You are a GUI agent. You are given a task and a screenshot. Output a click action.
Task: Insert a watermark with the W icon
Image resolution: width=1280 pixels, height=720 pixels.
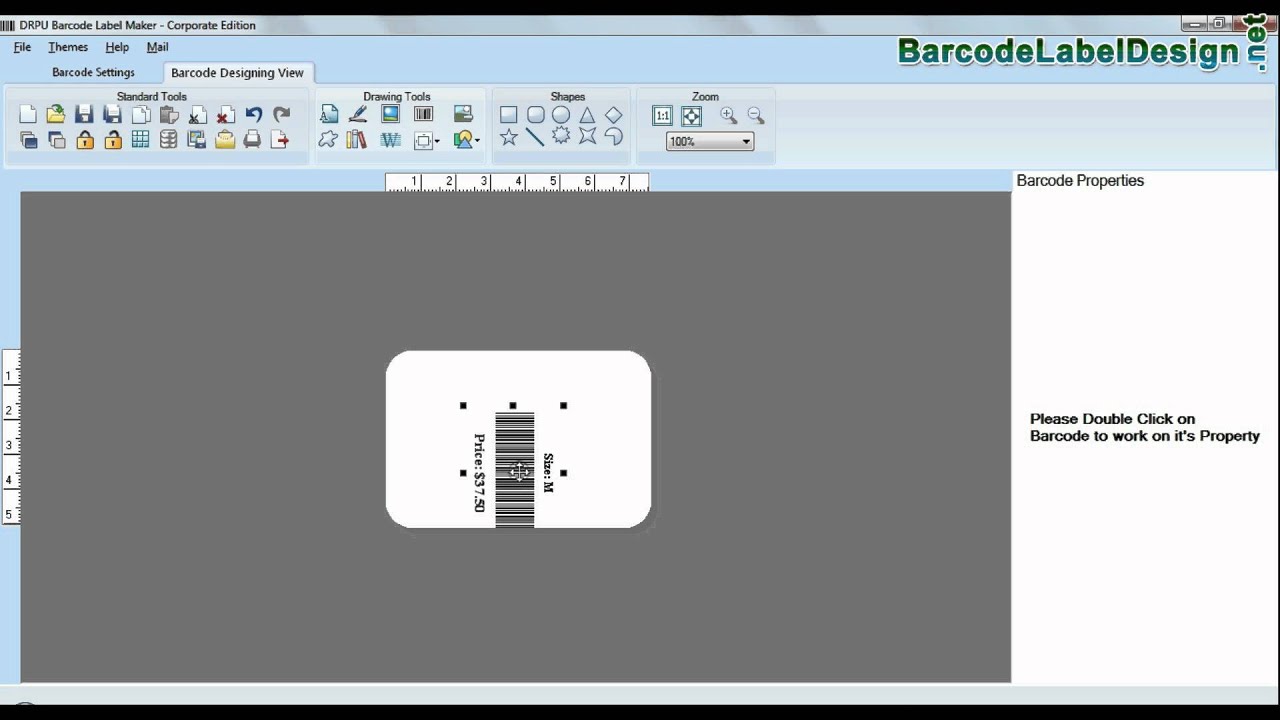click(390, 140)
